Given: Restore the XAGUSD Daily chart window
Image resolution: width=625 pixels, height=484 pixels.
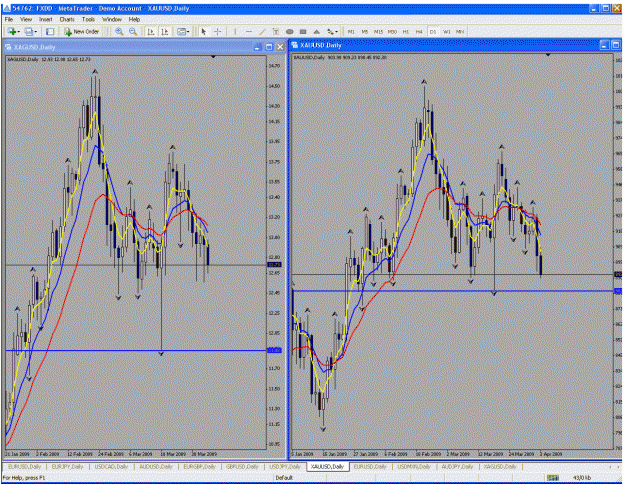Looking at the screenshot, I should pyautogui.click(x=269, y=47).
